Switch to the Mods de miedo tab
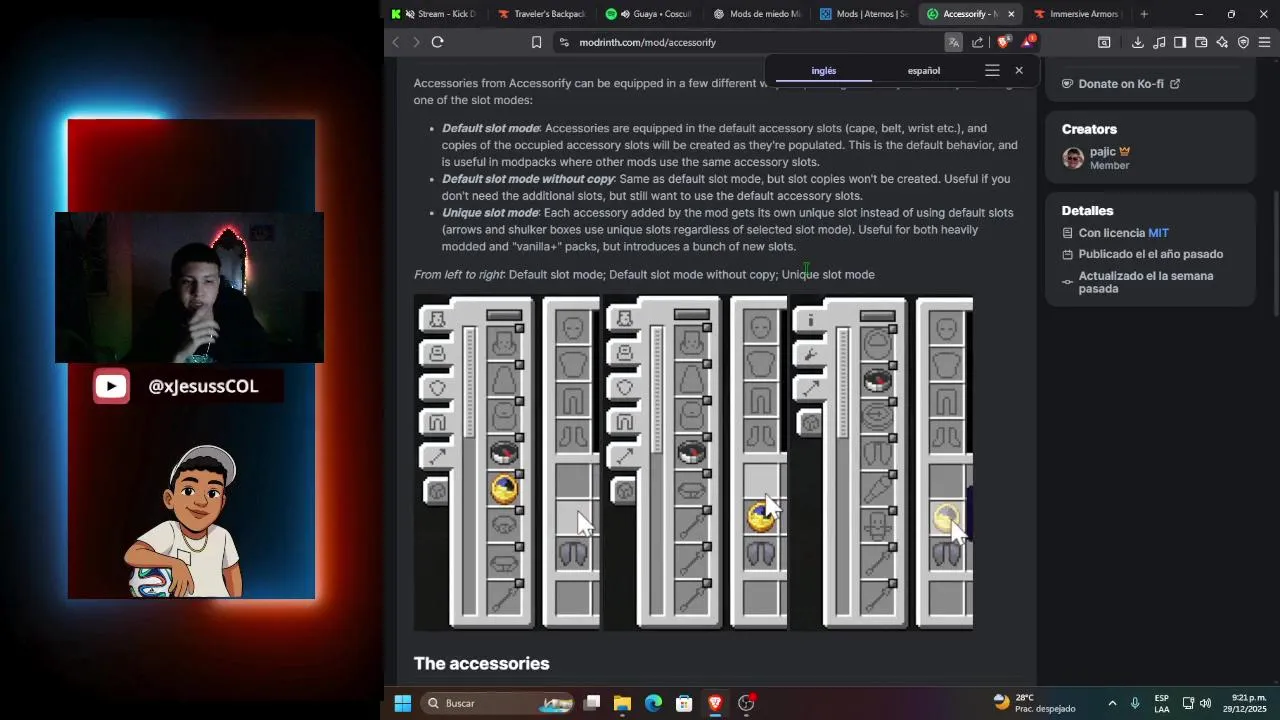The image size is (1280, 720). (x=757, y=14)
